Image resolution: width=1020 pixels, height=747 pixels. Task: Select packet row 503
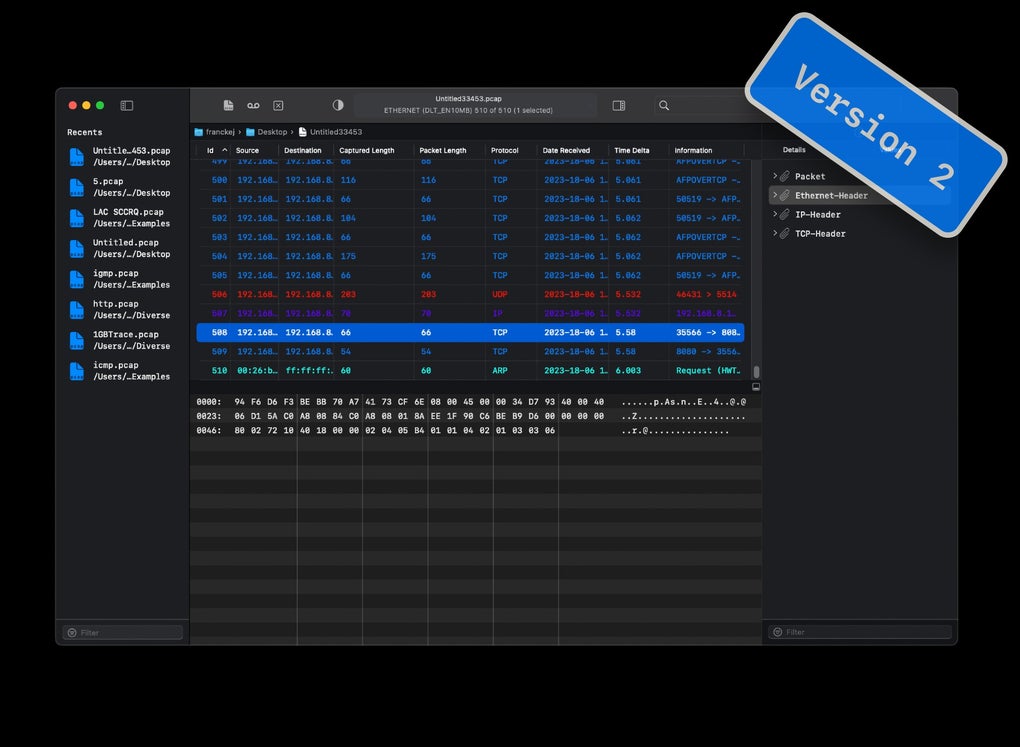coord(470,238)
